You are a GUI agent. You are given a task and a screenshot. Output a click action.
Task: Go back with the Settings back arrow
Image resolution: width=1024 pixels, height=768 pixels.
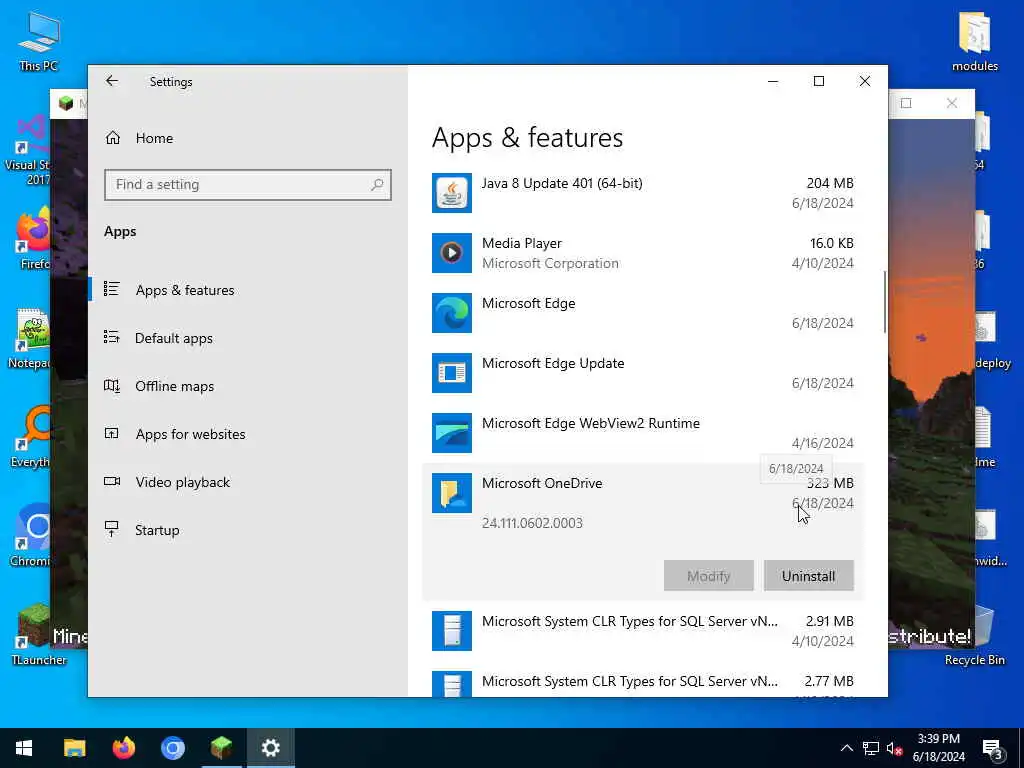112,81
